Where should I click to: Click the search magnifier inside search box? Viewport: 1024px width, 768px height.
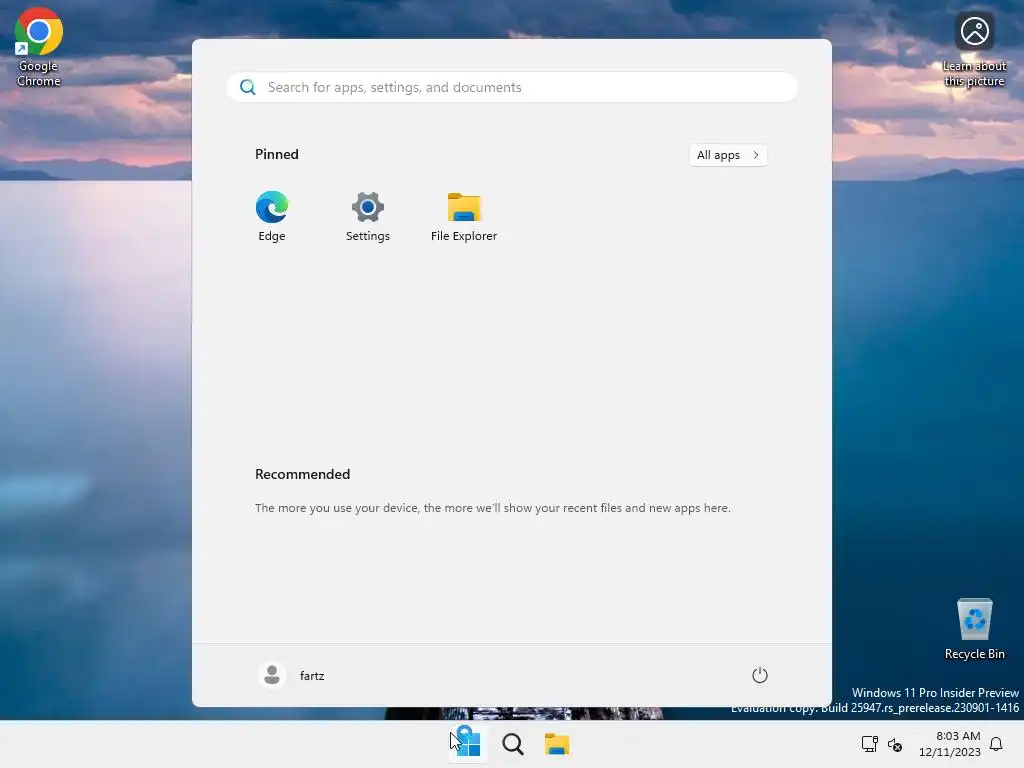tap(248, 88)
